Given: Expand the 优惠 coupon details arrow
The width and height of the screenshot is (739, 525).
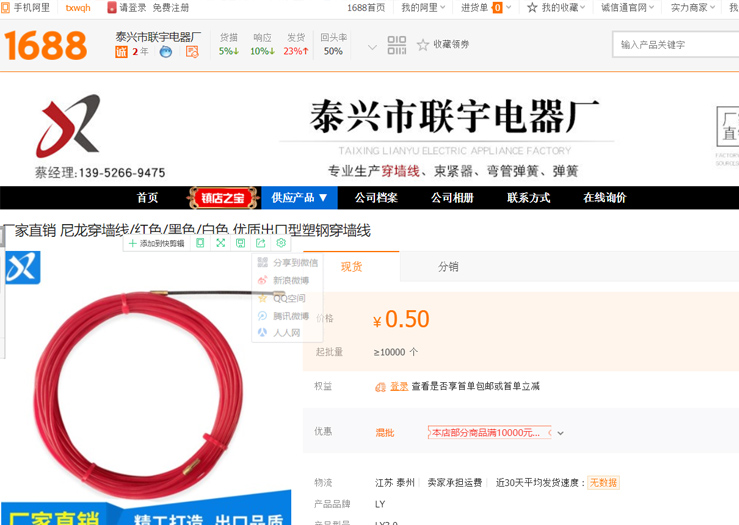Looking at the screenshot, I should coord(561,433).
